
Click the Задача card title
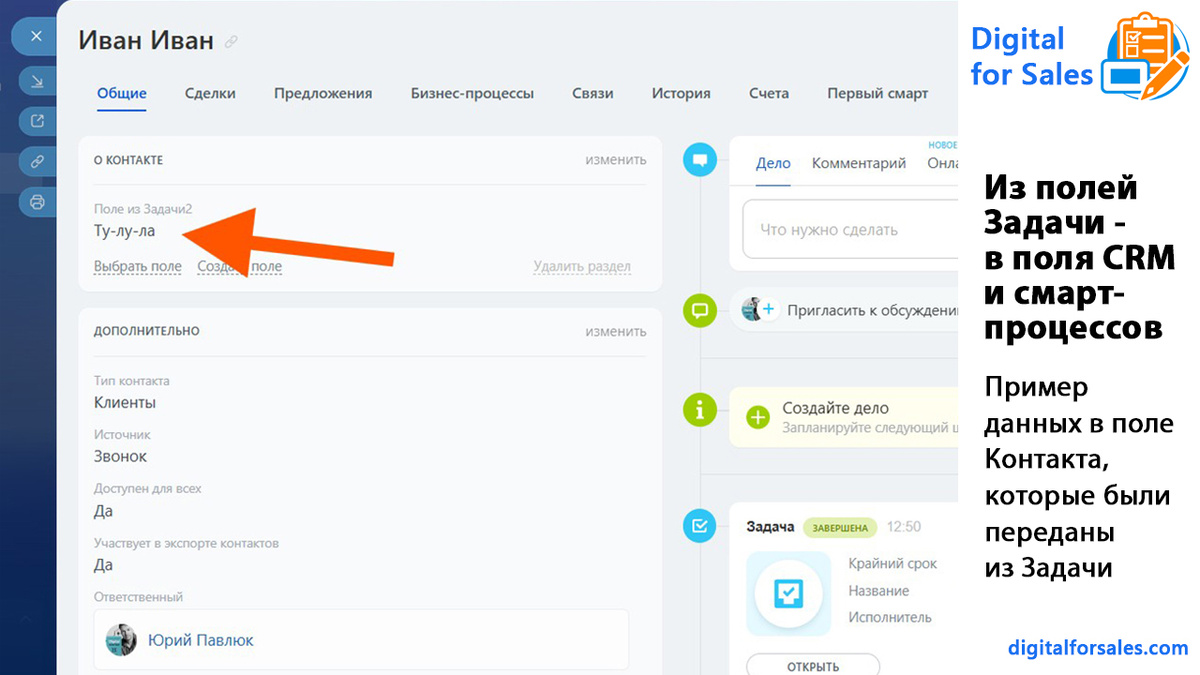click(x=770, y=527)
